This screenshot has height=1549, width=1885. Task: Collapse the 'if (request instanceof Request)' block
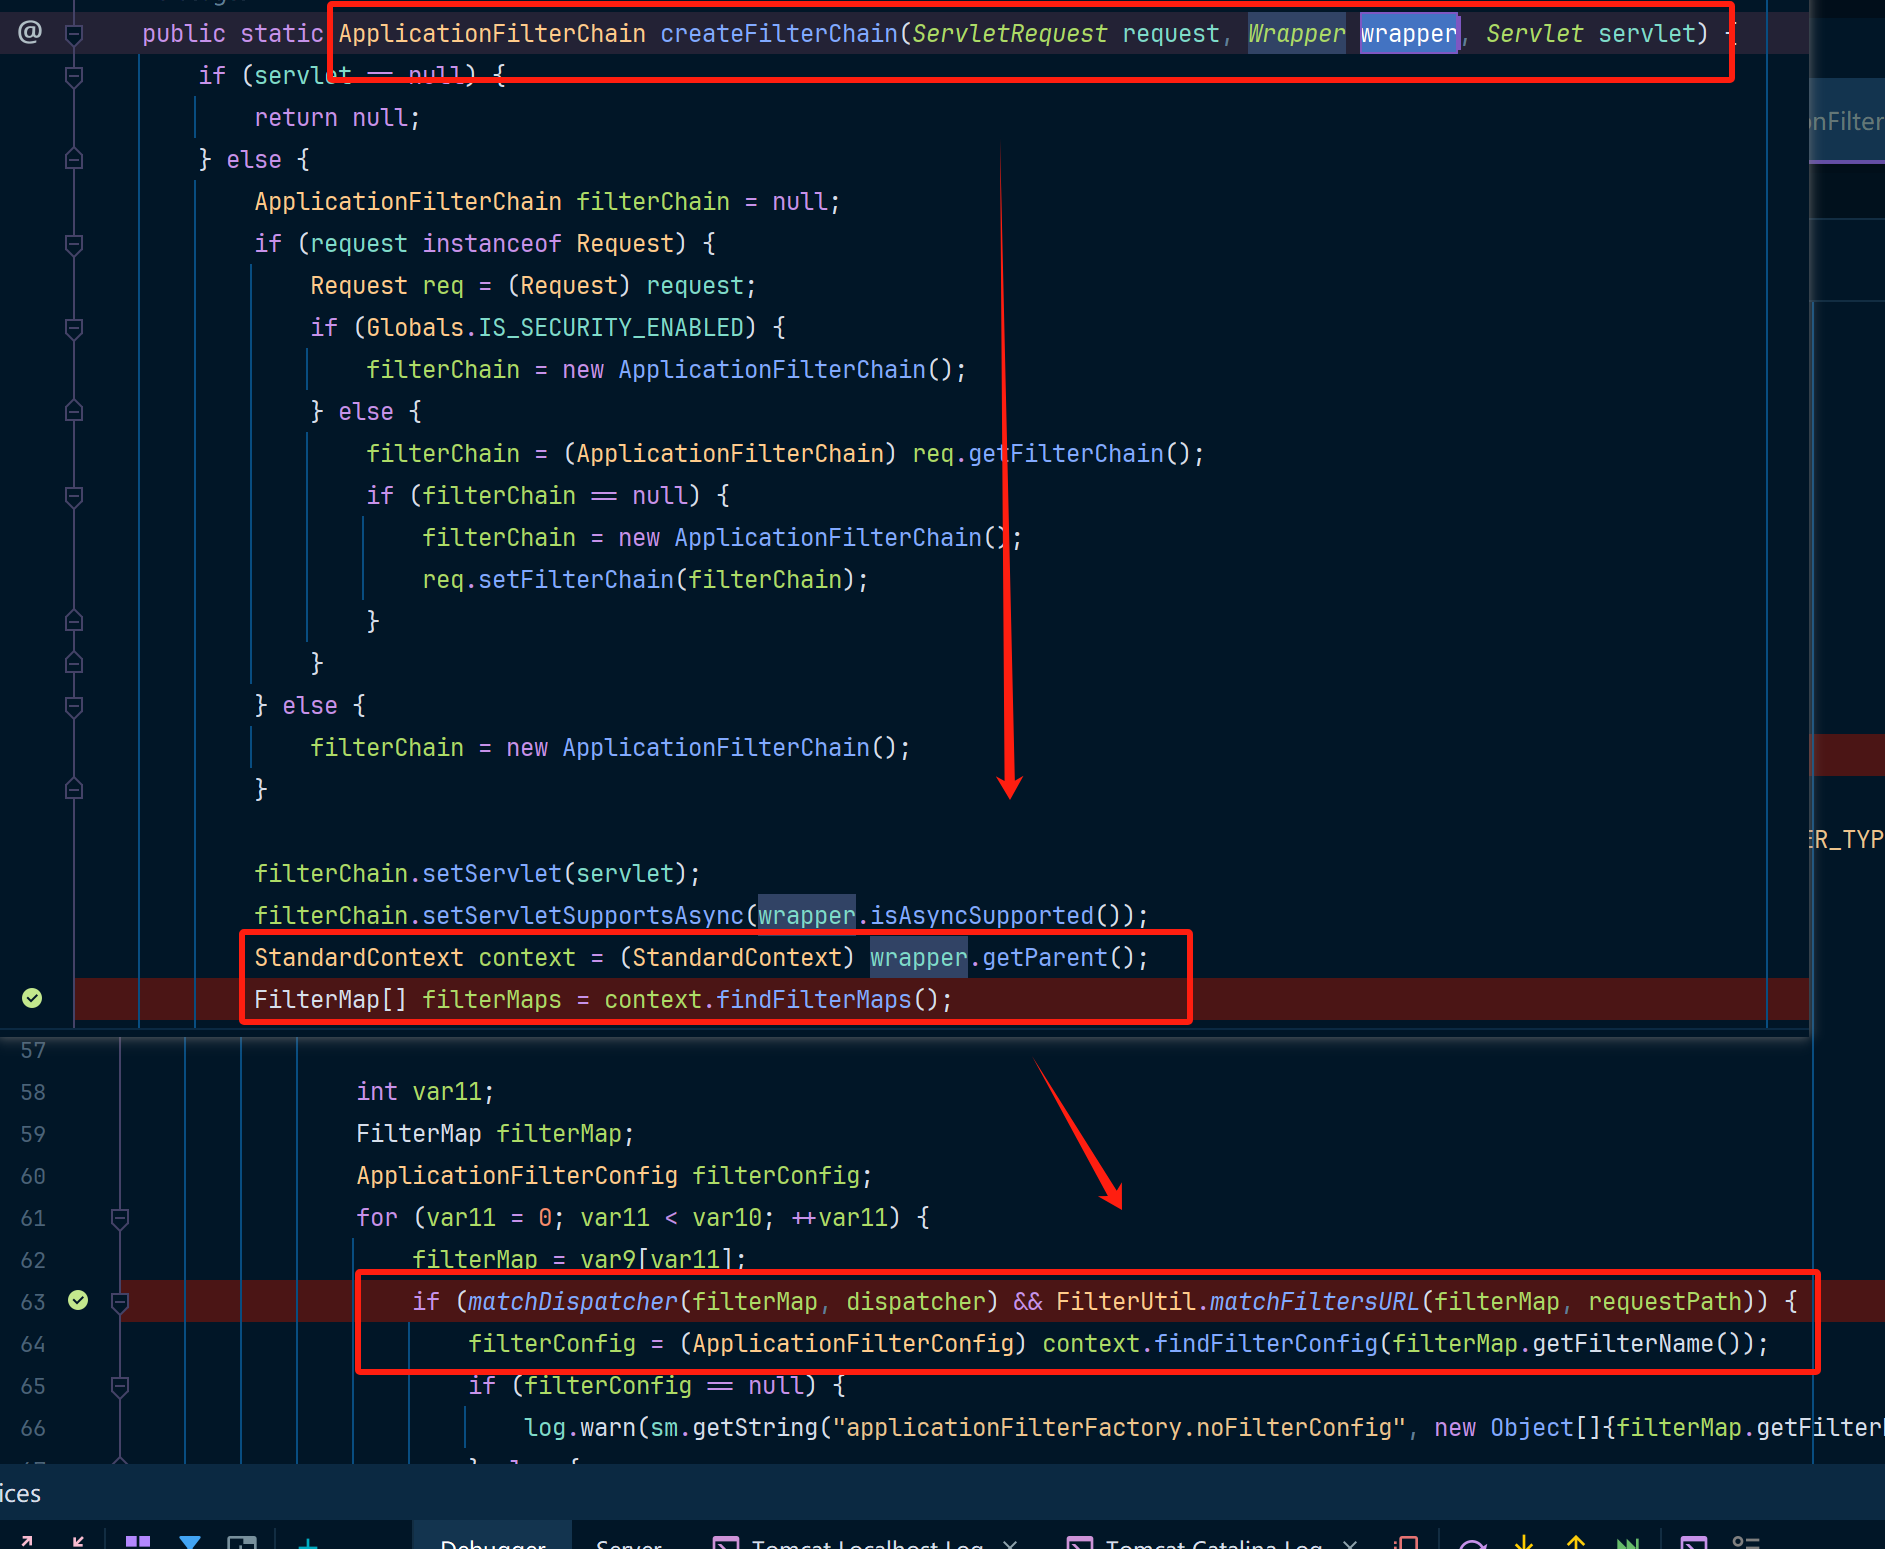click(74, 244)
